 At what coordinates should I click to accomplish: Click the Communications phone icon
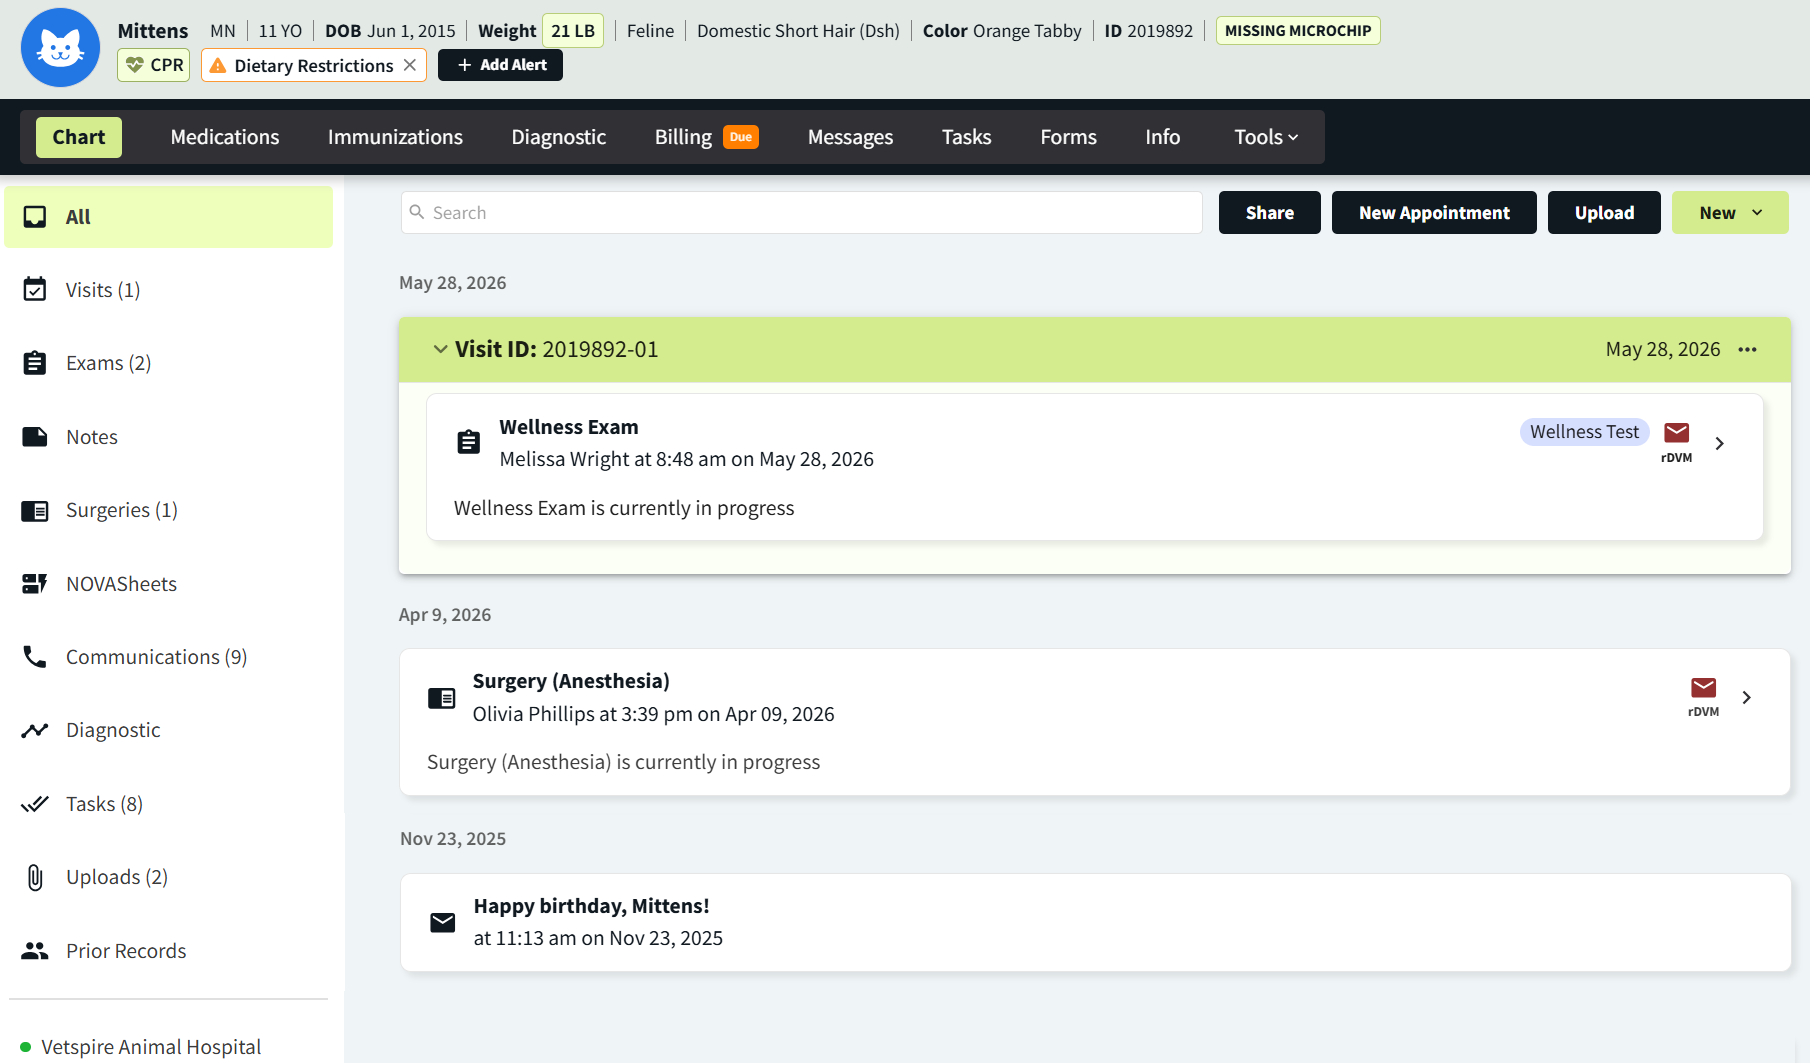pos(35,657)
